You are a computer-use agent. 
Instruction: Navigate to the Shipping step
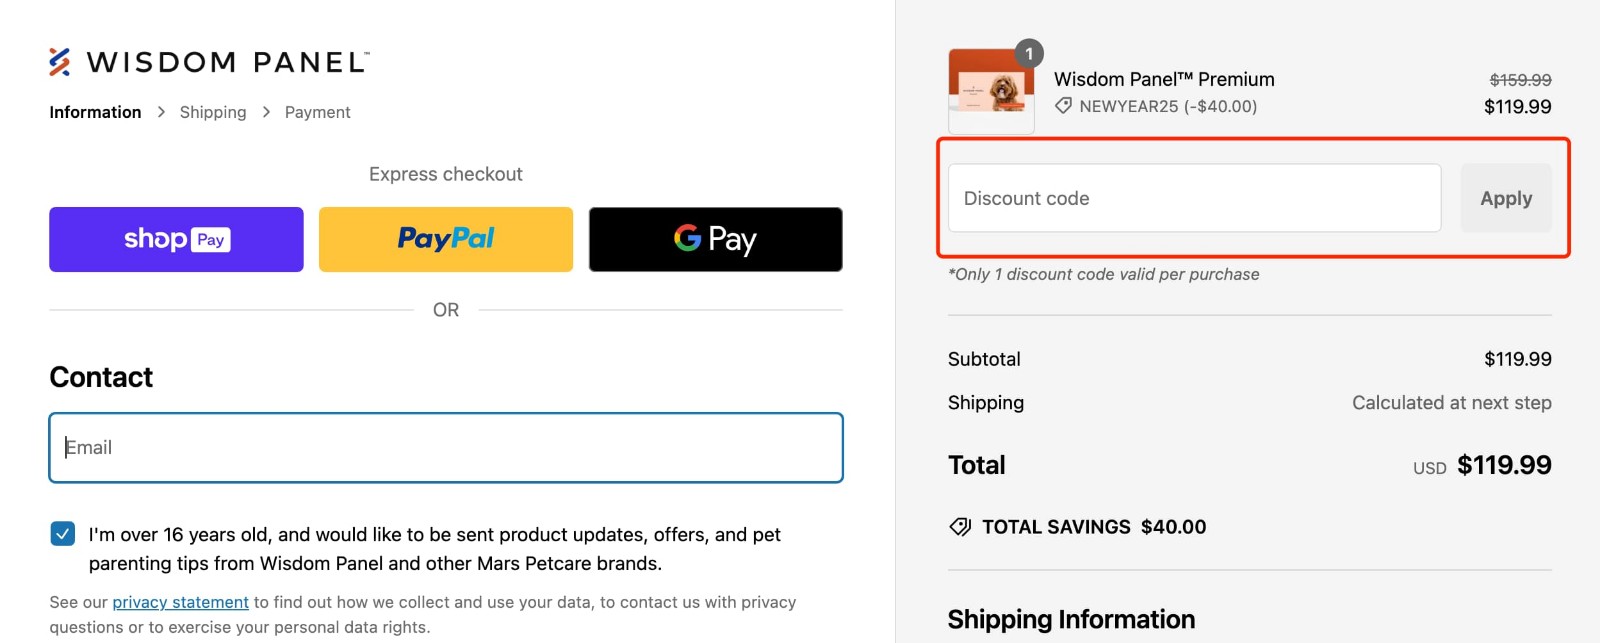tap(212, 112)
